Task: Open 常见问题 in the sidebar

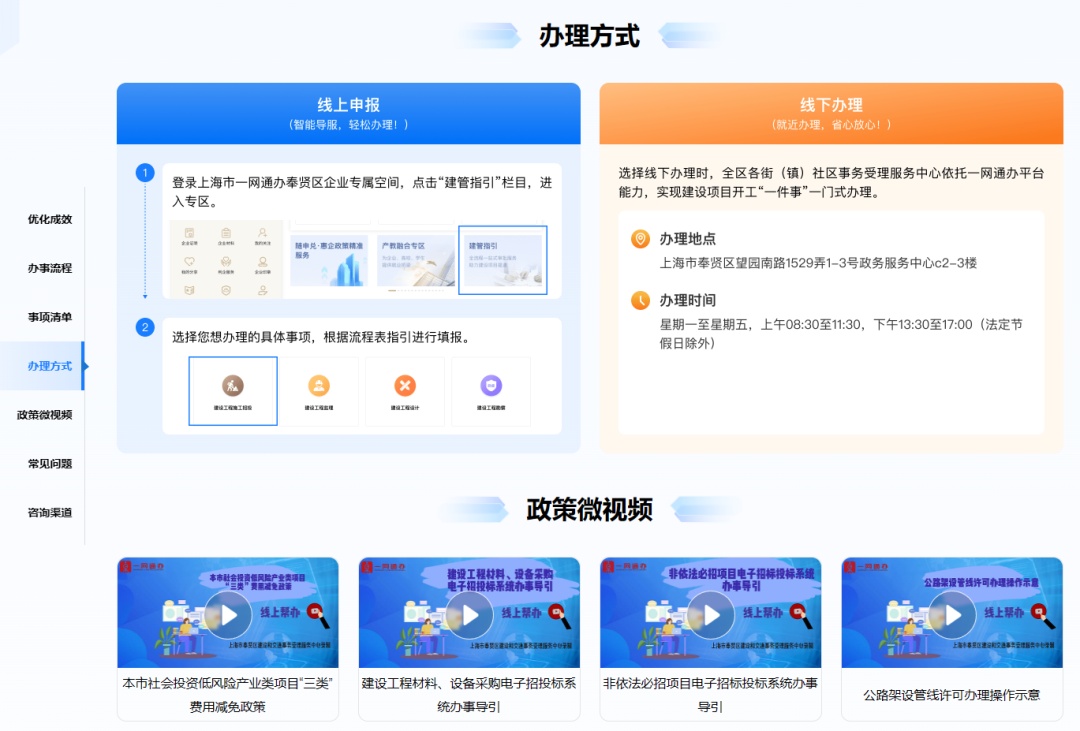Action: [x=50, y=464]
